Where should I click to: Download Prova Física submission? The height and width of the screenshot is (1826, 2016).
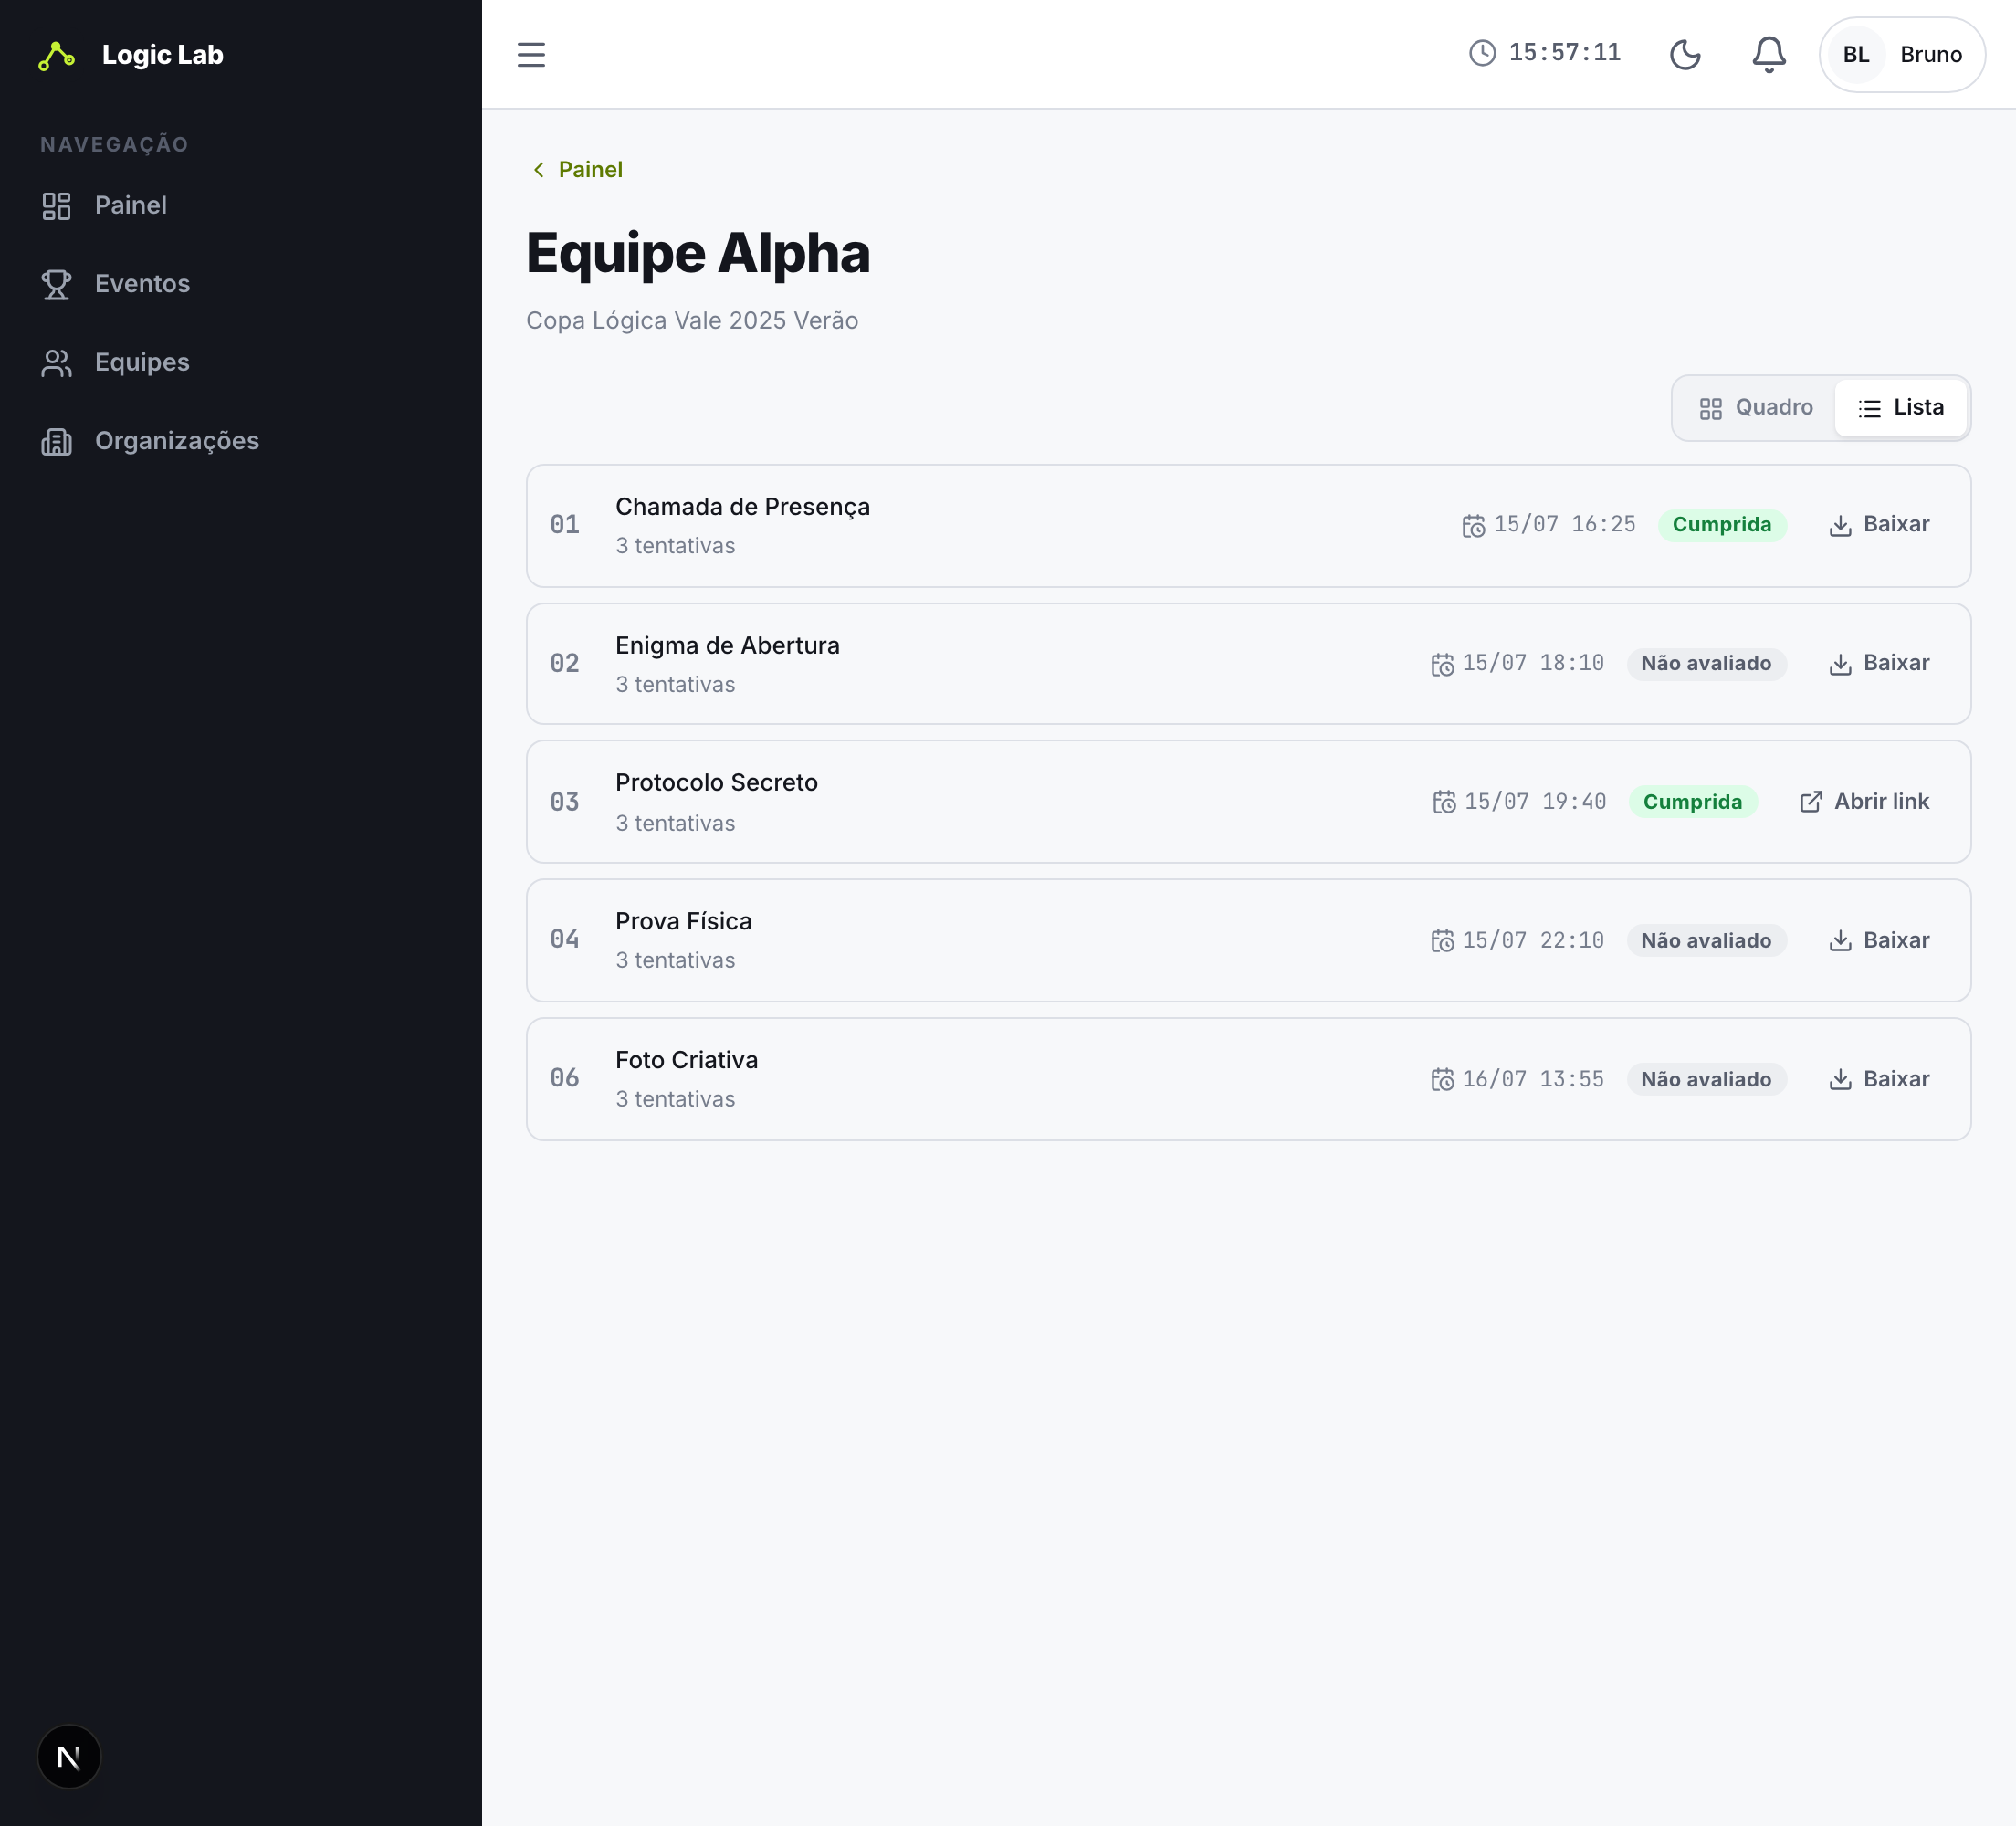(x=1879, y=940)
